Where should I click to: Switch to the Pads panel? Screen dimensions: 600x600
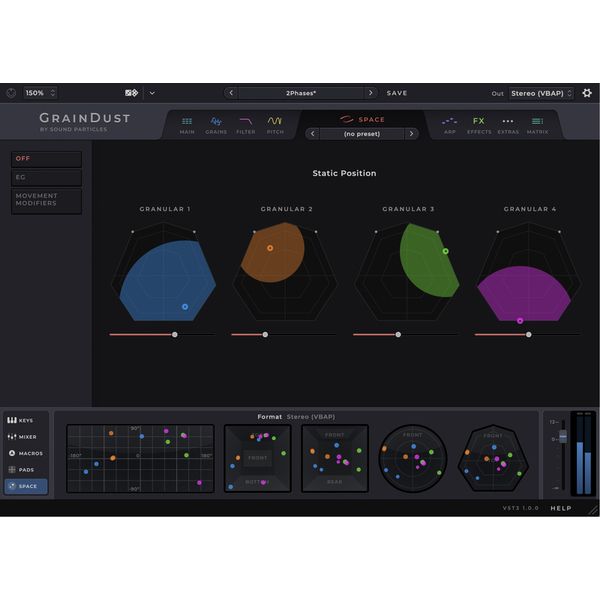pos(26,470)
